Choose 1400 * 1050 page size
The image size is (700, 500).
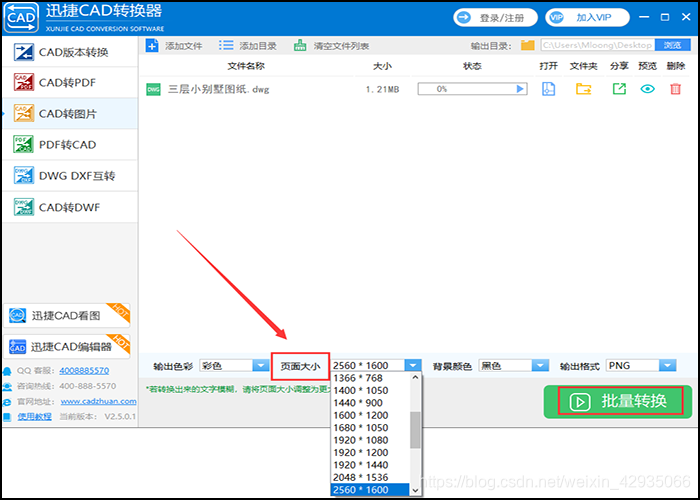click(x=370, y=391)
